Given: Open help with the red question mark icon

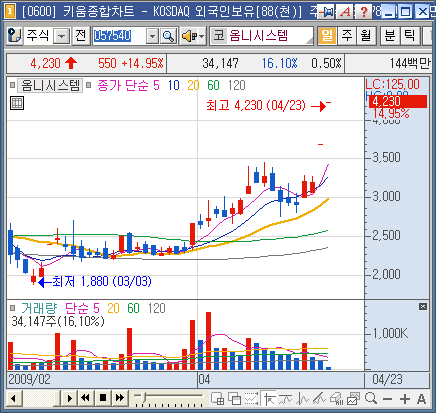Looking at the screenshot, I should 364,12.
